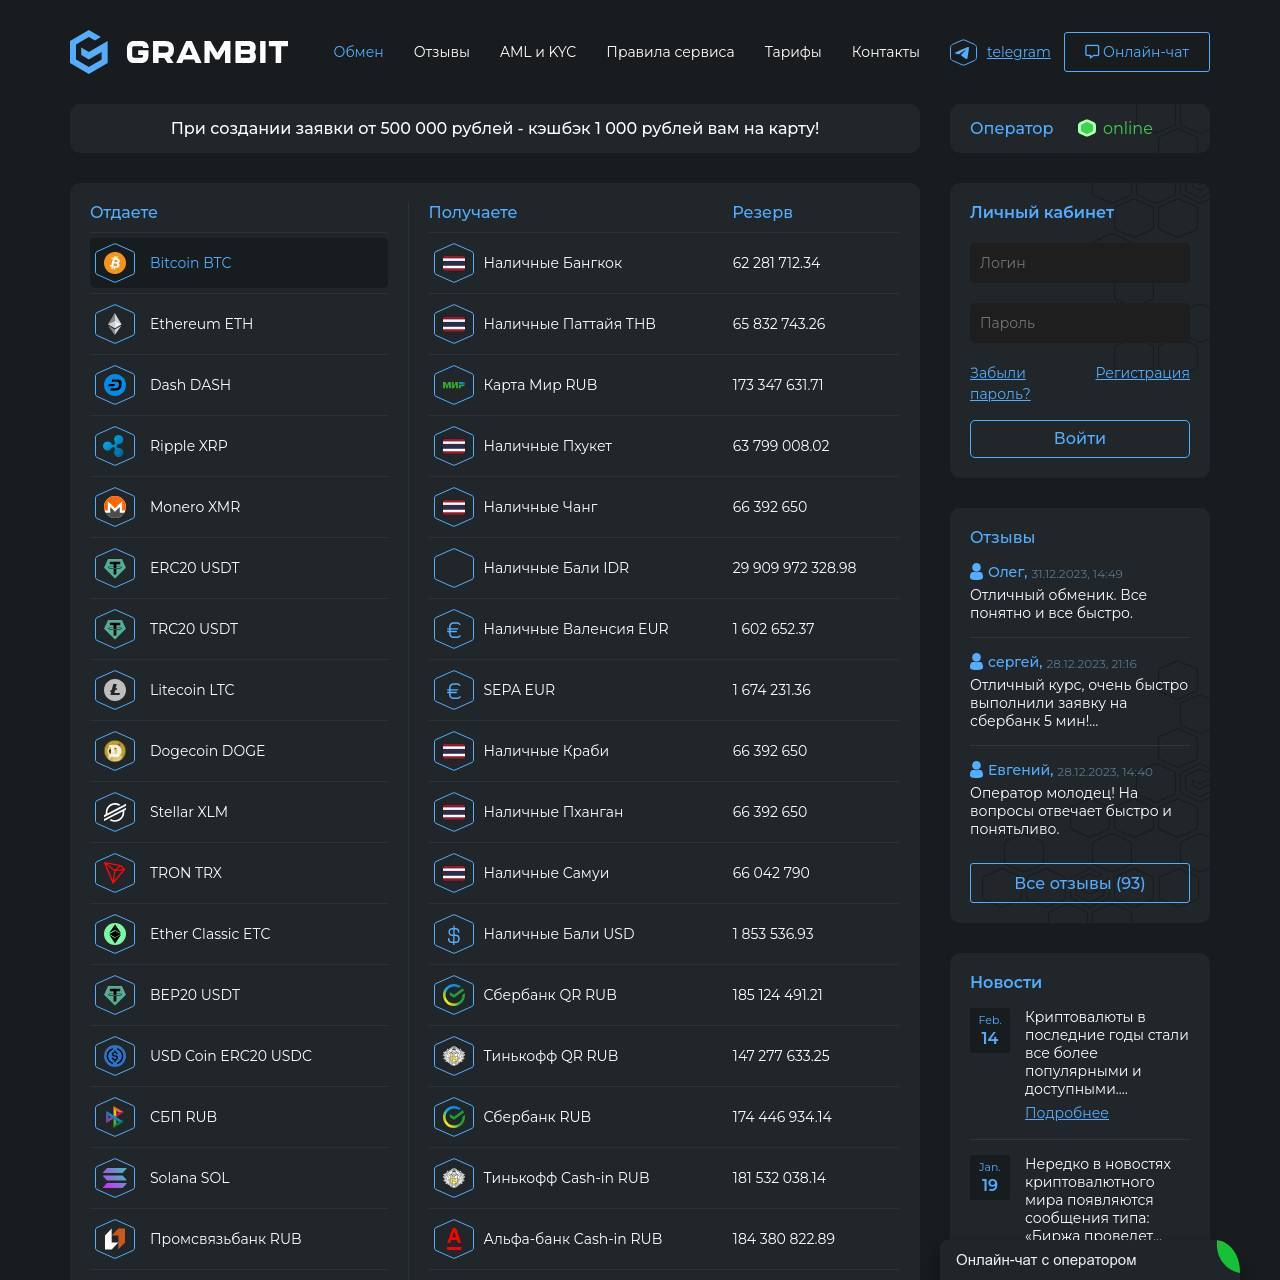Viewport: 1280px width, 1280px height.
Task: Click reviewer name Олег
Action: 1007,572
